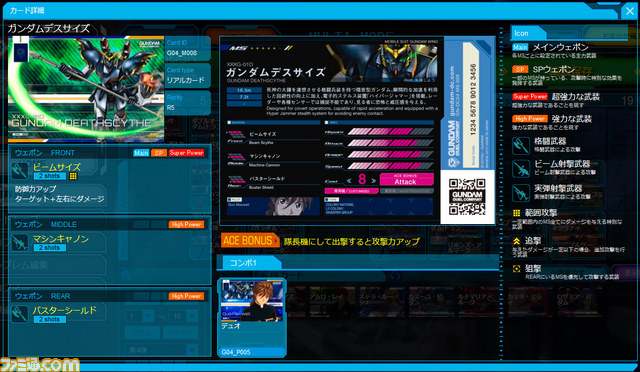
Task: Click the ACE BONUS label
Action: click(x=249, y=241)
